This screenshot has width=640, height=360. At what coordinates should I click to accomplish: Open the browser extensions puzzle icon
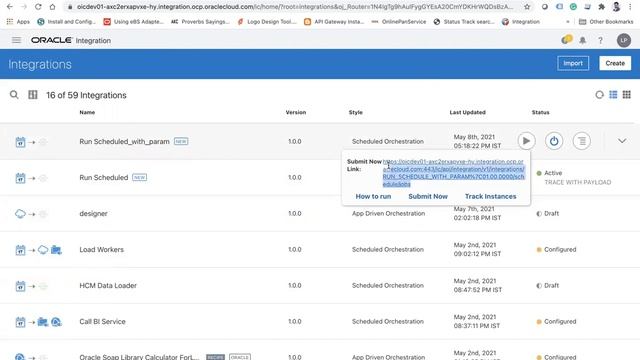point(601,7)
